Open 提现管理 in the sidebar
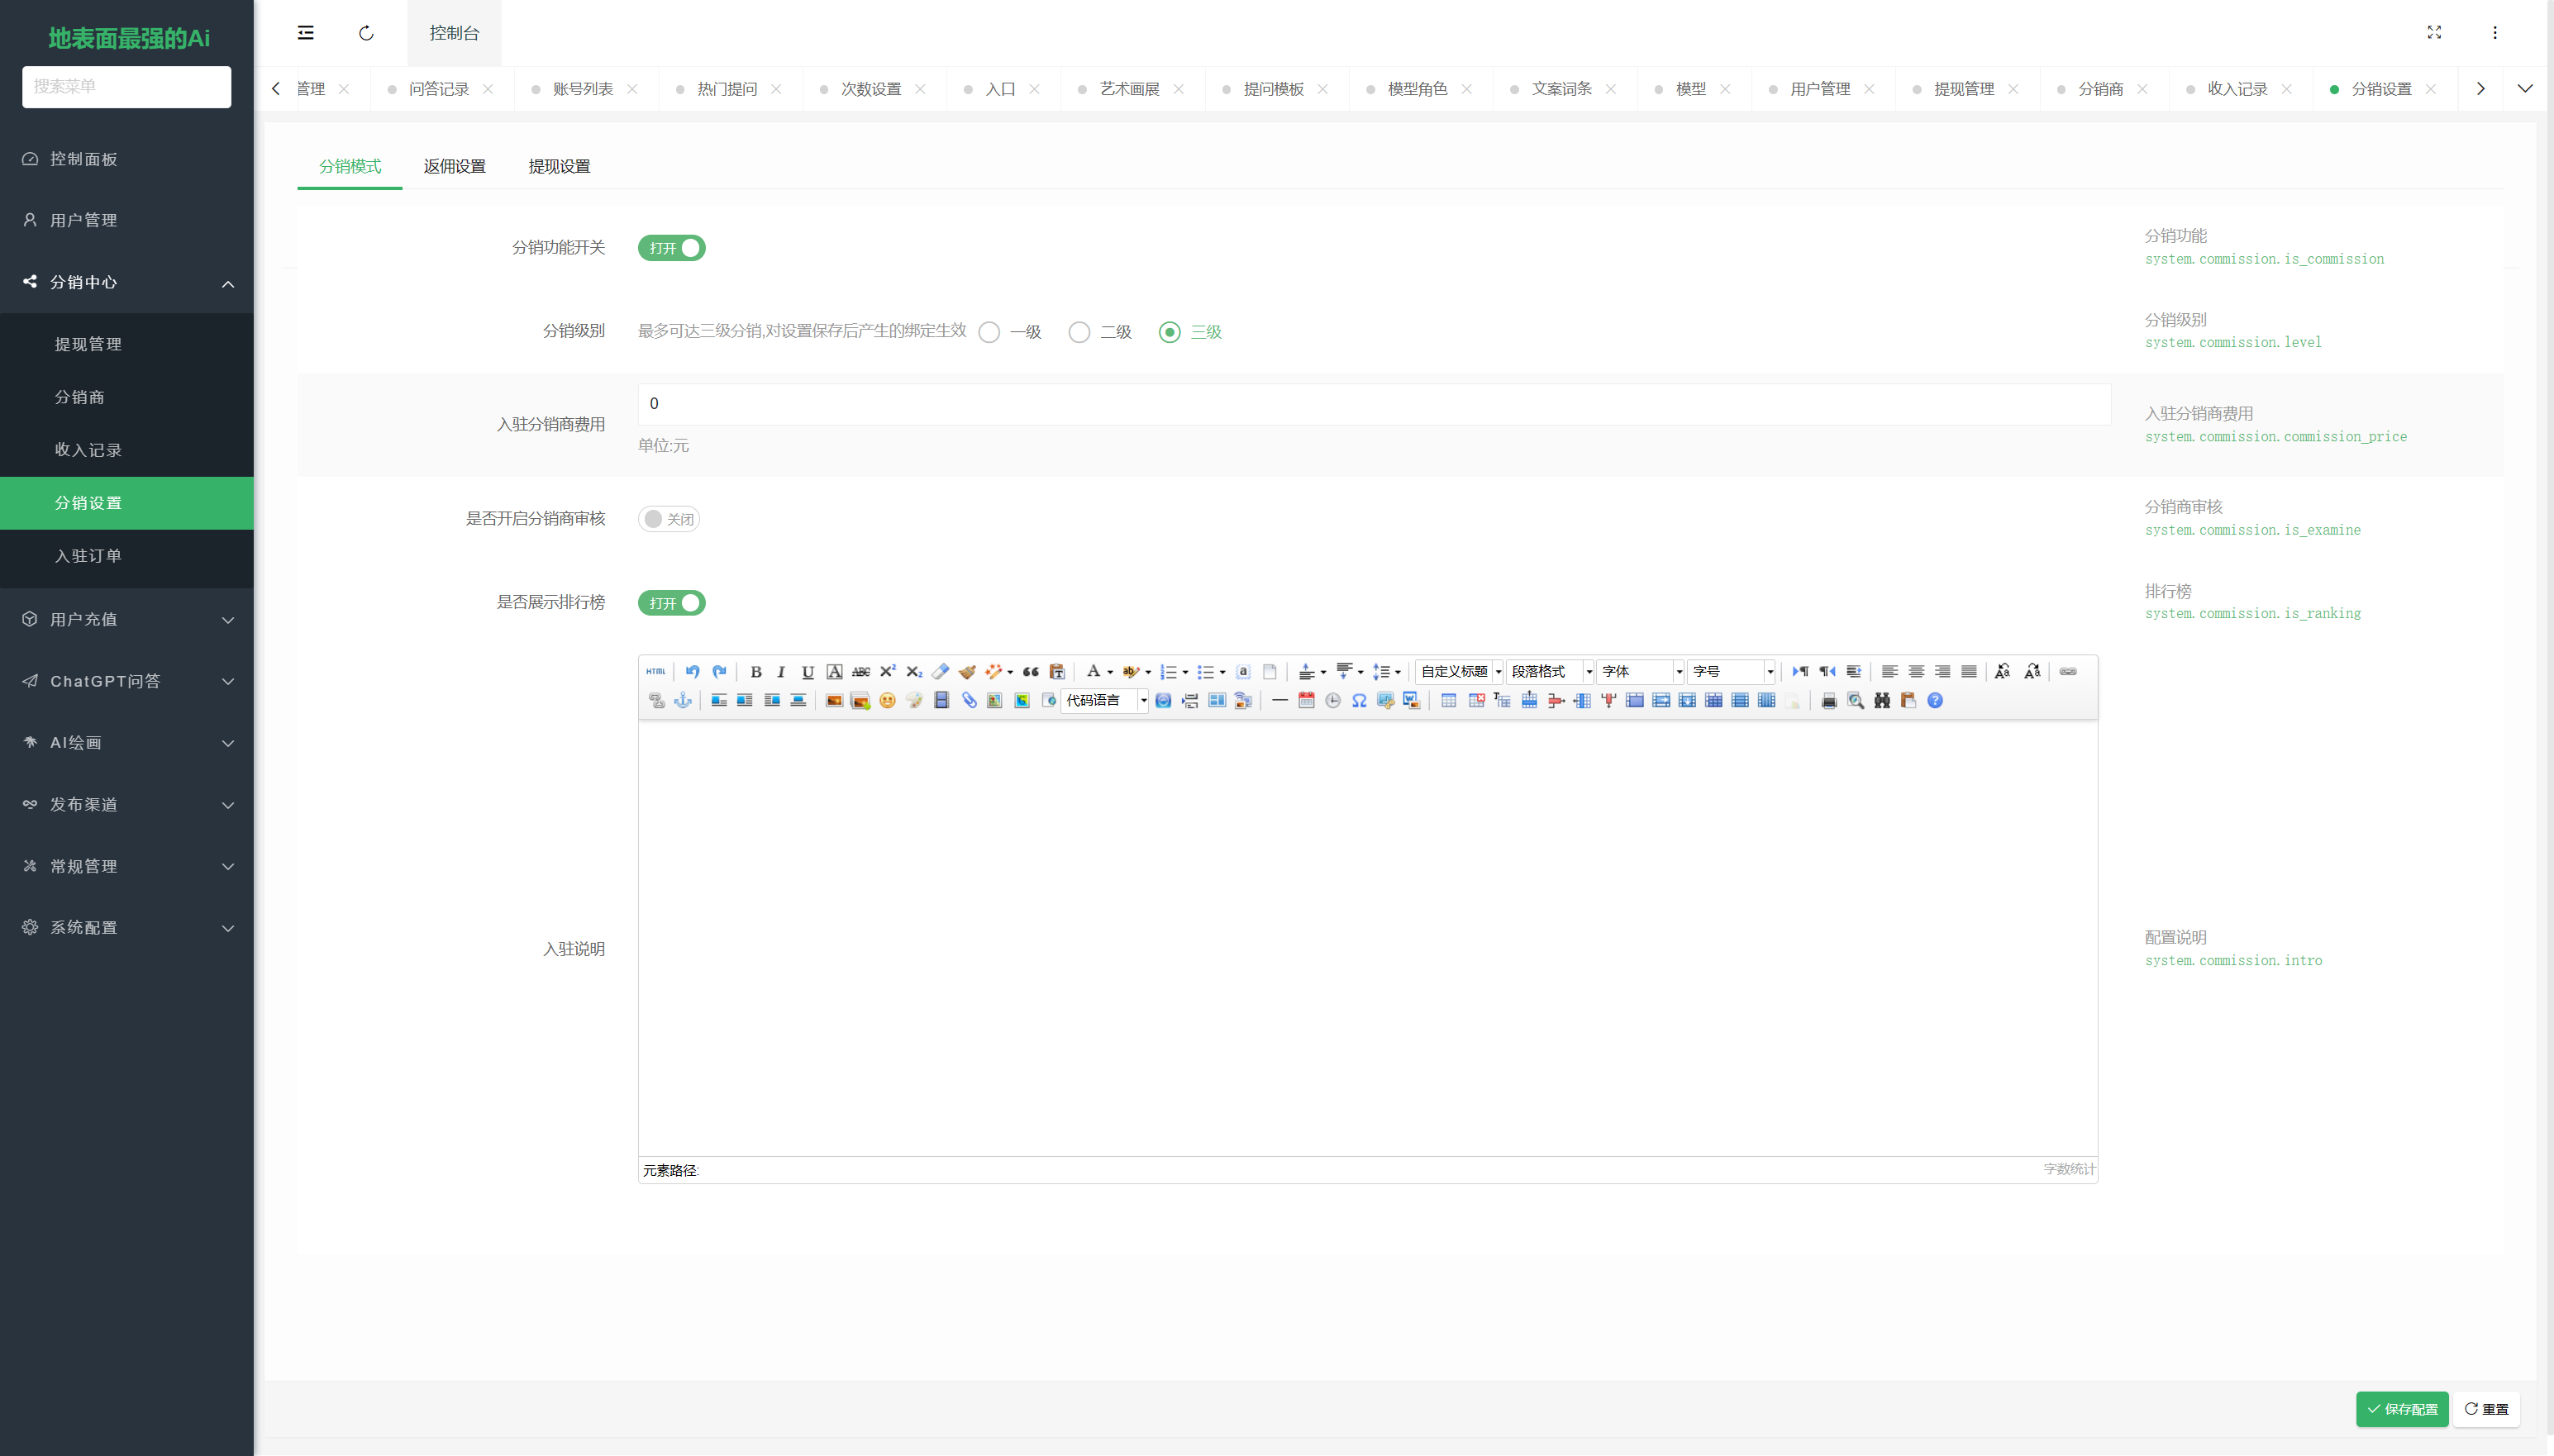The width and height of the screenshot is (2554, 1456). 127,344
